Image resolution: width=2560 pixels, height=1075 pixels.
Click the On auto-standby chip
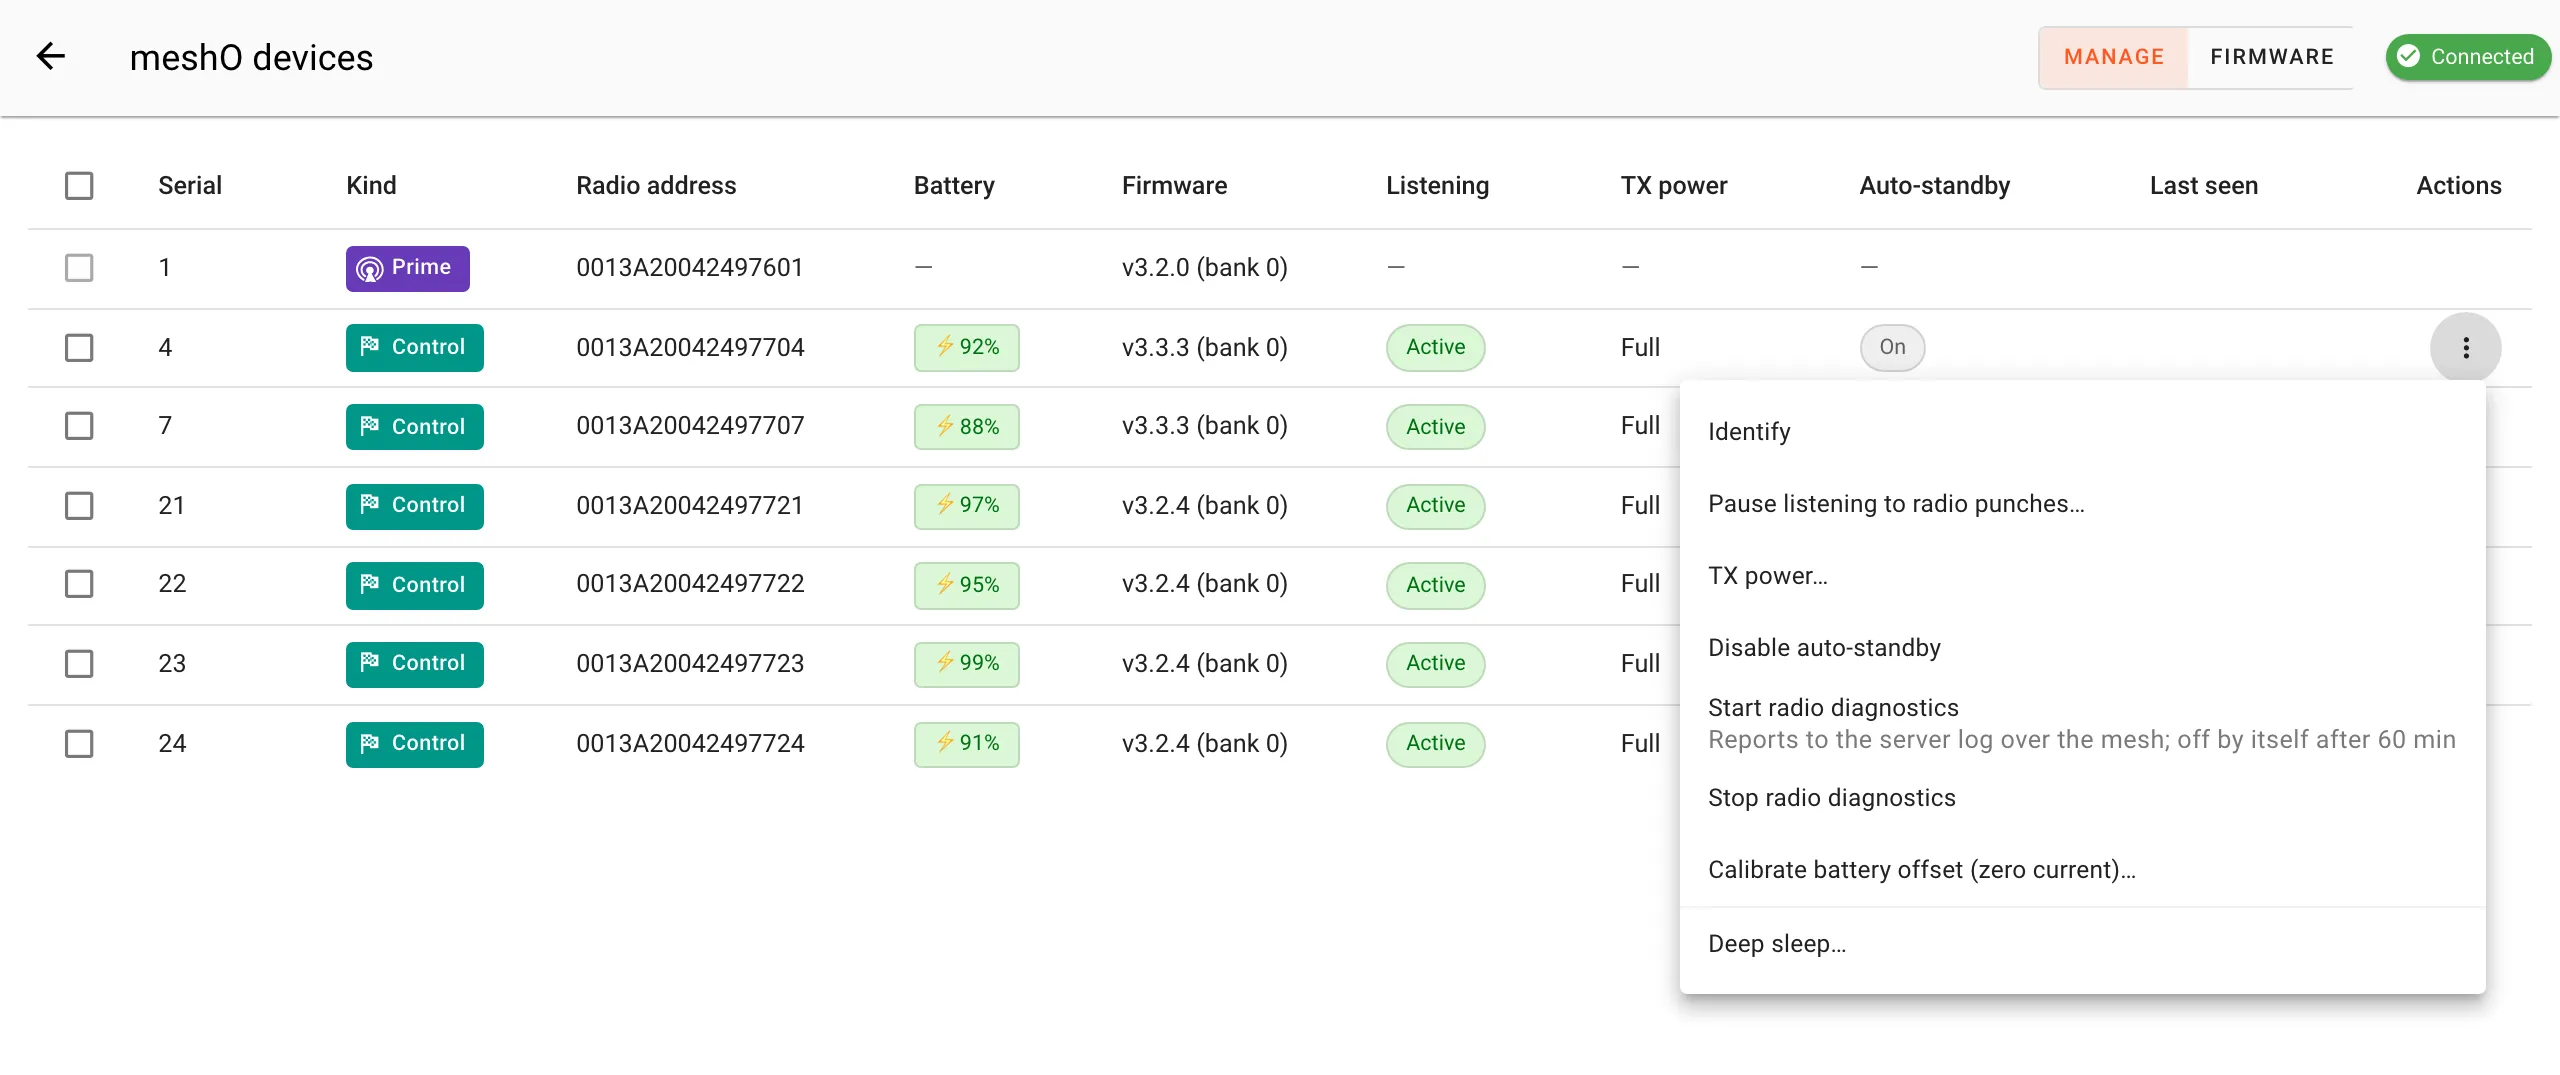pos(1892,348)
